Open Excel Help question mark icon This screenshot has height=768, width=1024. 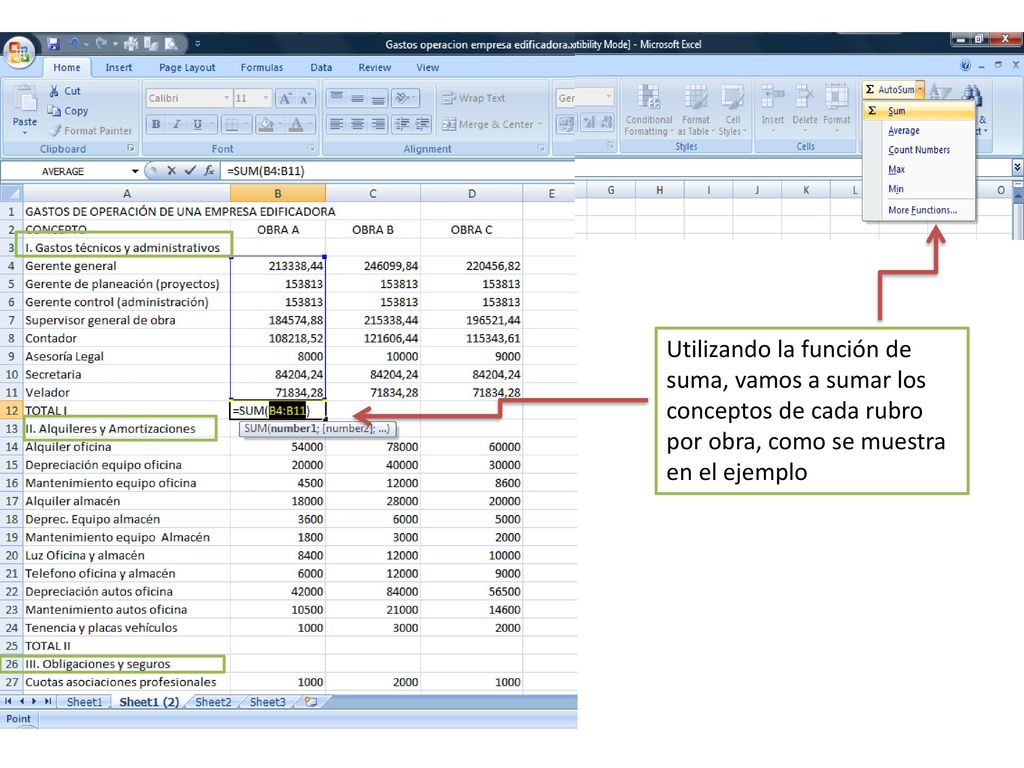click(x=965, y=65)
